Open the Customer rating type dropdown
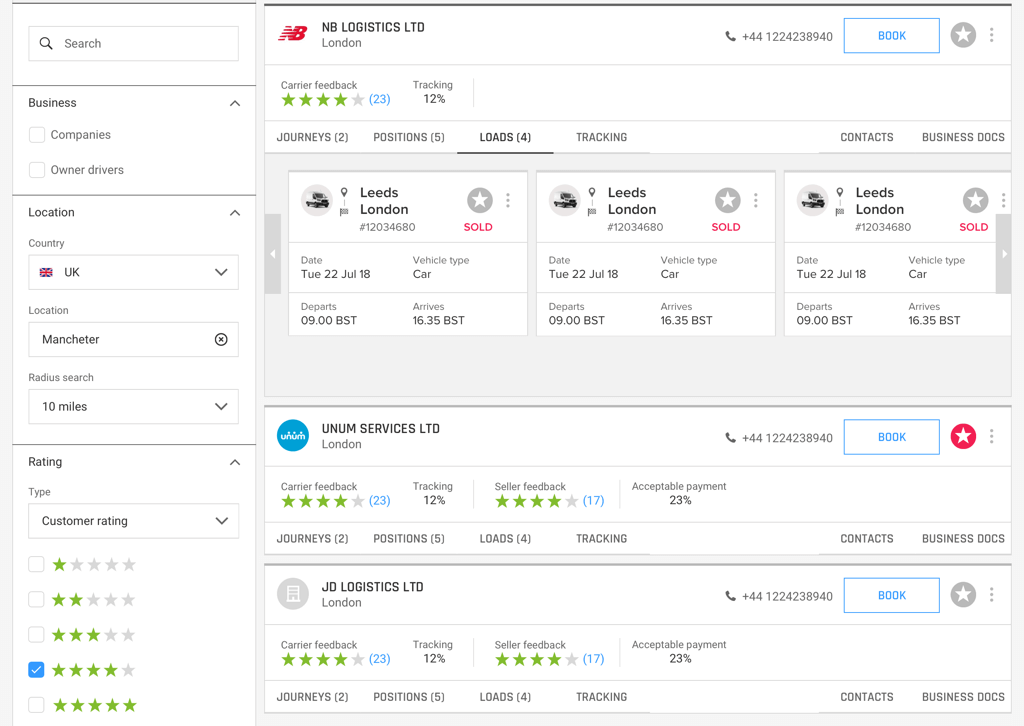The image size is (1024, 726). pyautogui.click(x=133, y=521)
